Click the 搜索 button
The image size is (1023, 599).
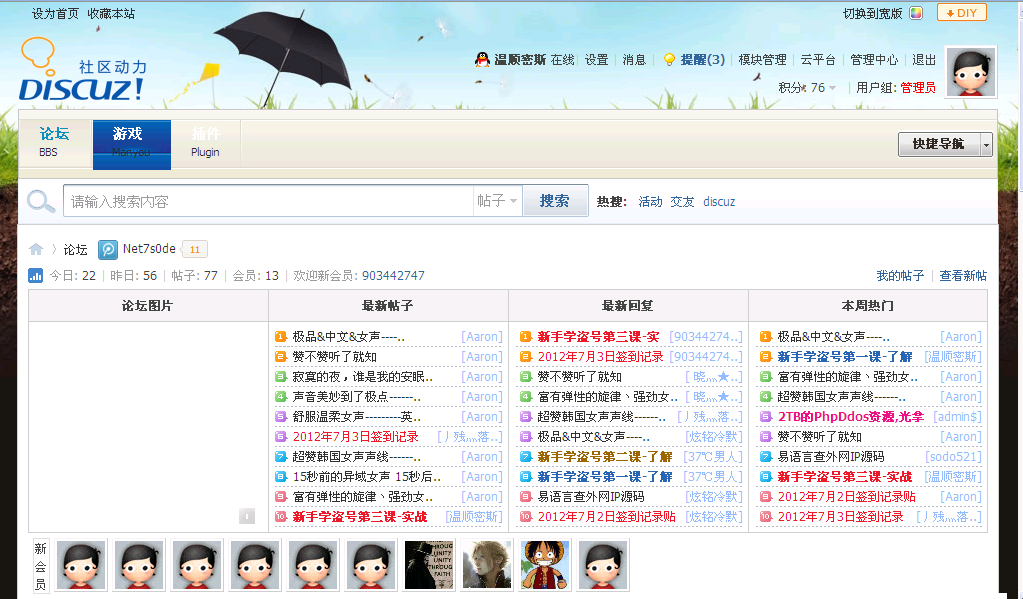tap(555, 201)
